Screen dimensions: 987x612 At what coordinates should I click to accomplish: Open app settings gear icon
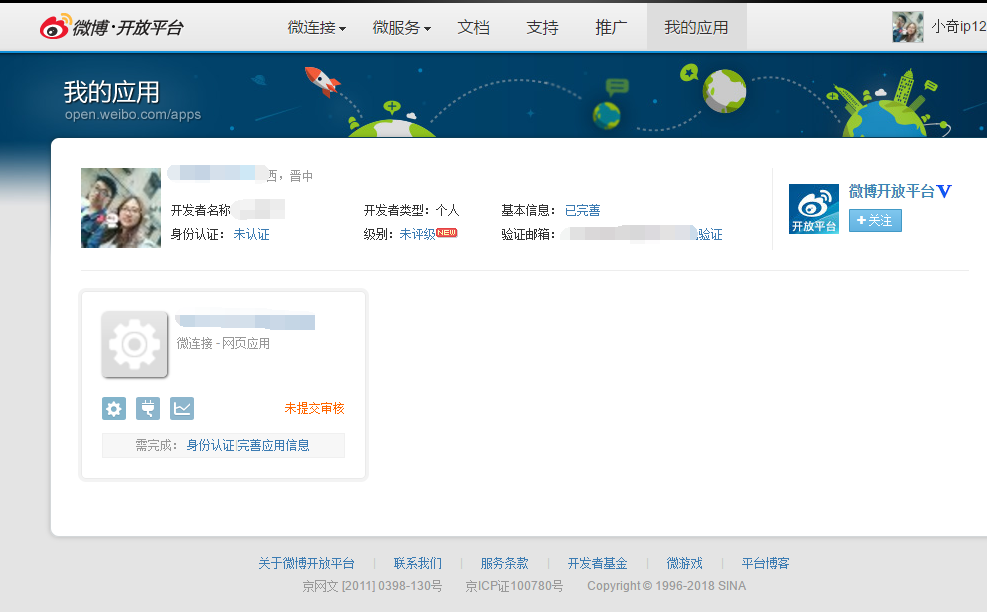tap(114, 409)
